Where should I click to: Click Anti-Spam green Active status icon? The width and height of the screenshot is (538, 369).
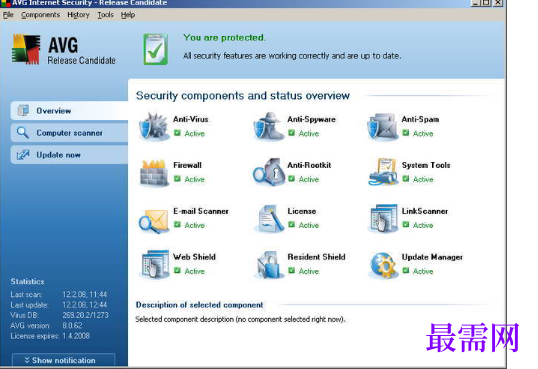[x=406, y=133]
